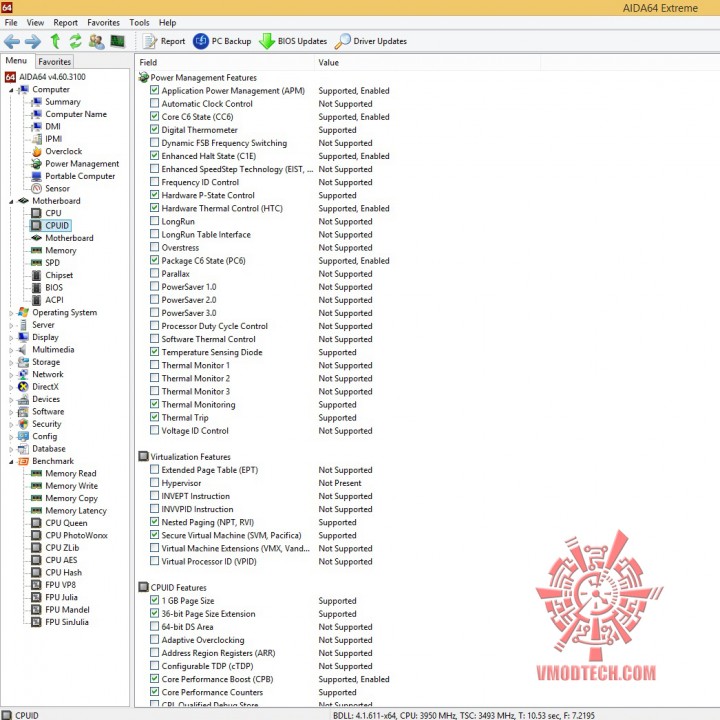720x720 pixels.
Task: Click the Back arrow toolbar icon
Action: tap(12, 41)
